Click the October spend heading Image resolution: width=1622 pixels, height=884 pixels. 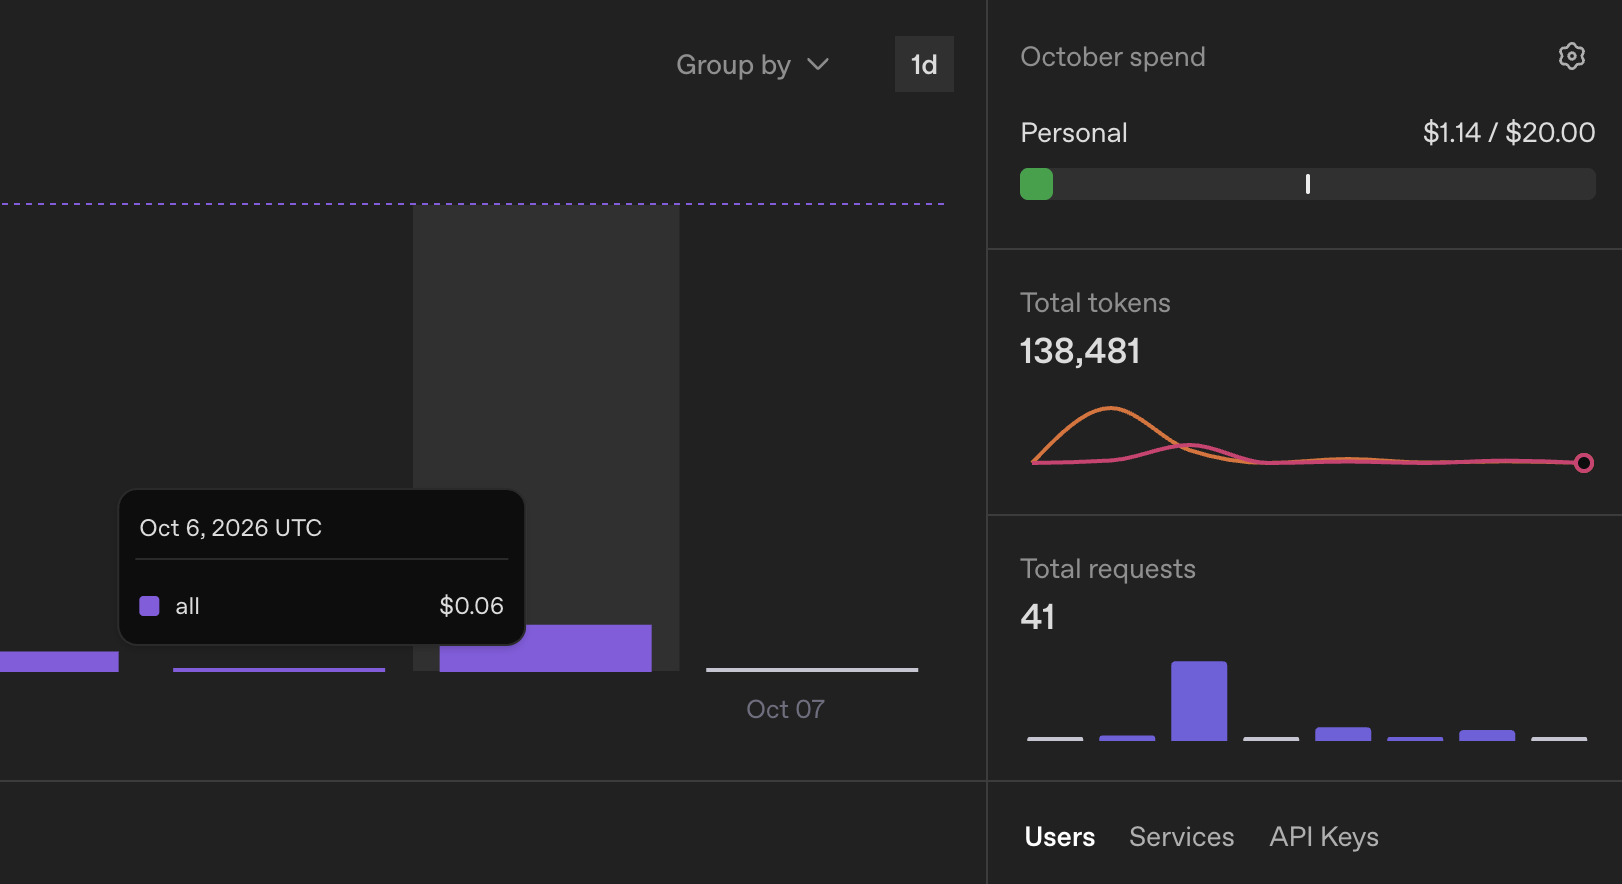[x=1112, y=57]
